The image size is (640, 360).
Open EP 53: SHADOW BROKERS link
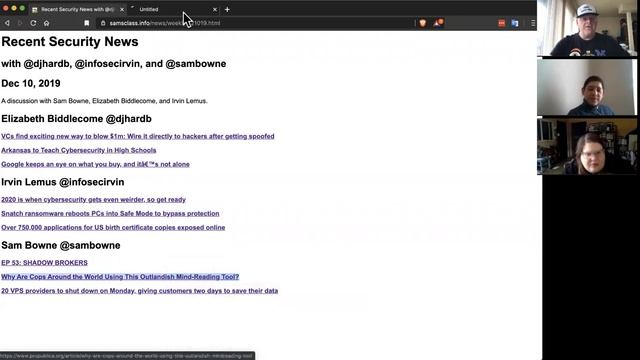(44, 263)
